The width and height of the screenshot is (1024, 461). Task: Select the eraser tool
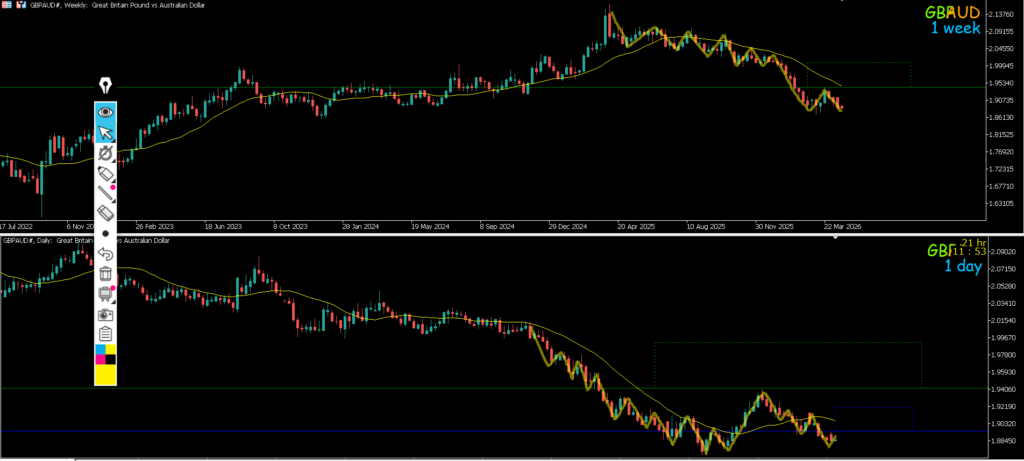106,213
